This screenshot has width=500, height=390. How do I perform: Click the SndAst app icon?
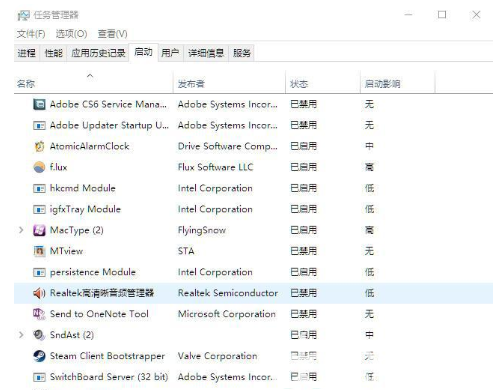tap(39, 335)
